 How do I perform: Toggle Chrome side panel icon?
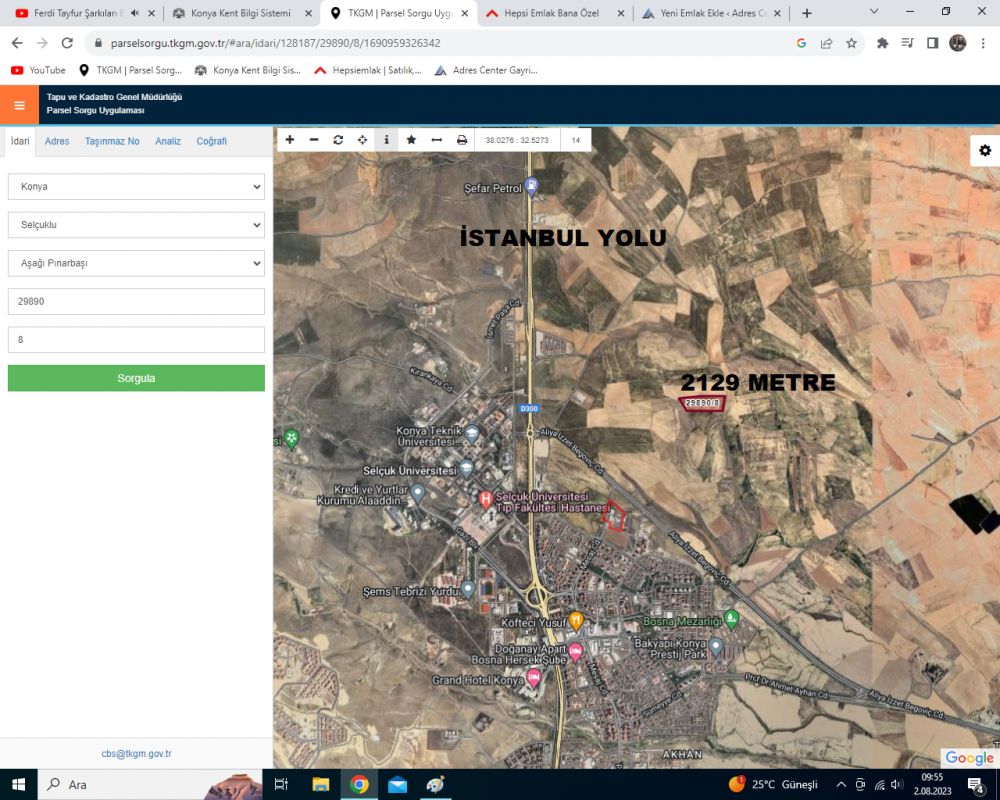click(932, 43)
